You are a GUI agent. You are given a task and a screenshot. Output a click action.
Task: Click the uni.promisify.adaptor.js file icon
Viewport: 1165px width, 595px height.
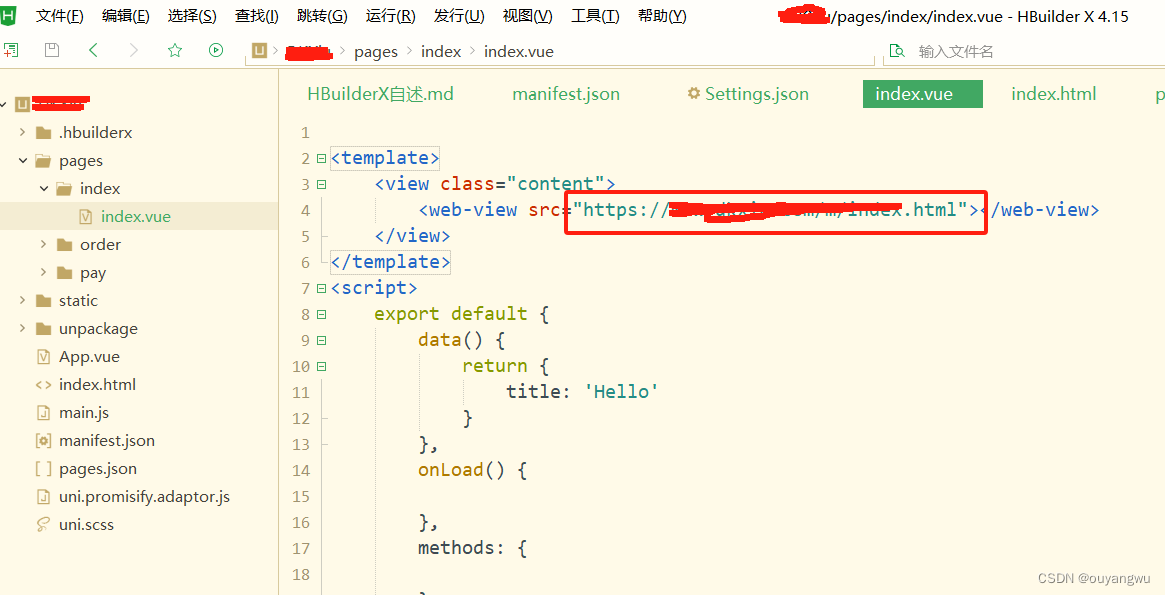click(44, 497)
